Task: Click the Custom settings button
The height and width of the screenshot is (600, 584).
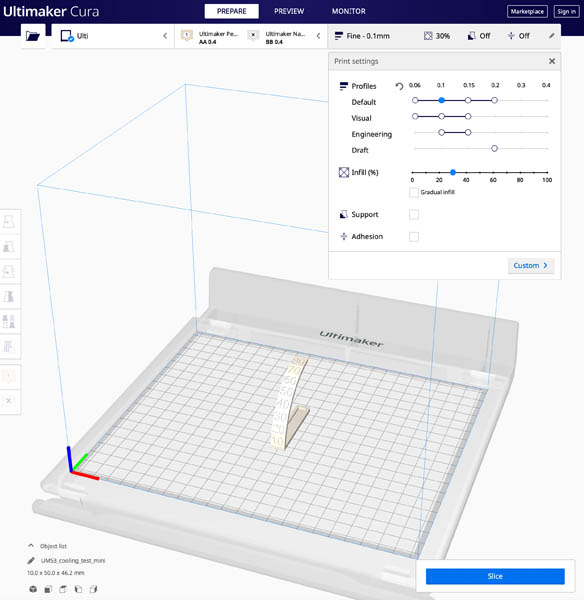Action: (531, 266)
